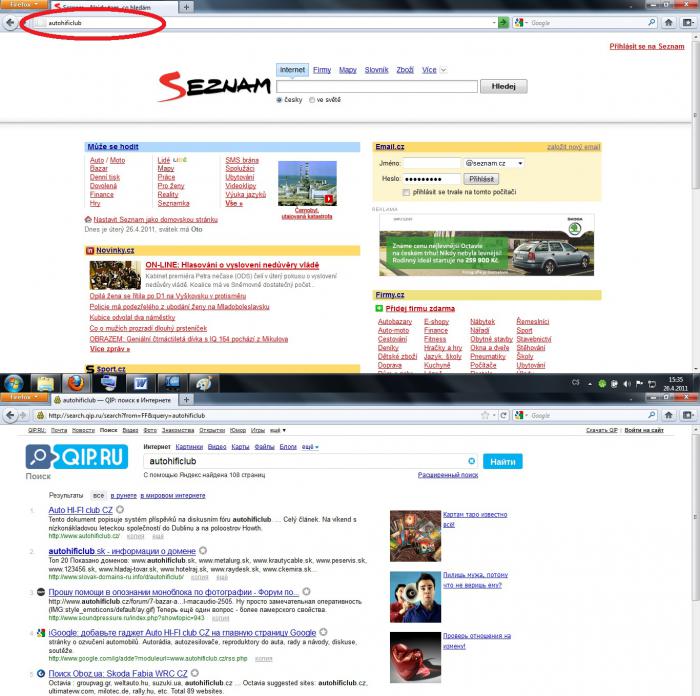
Task: Switch to the Firmy search tab
Action: (322, 71)
